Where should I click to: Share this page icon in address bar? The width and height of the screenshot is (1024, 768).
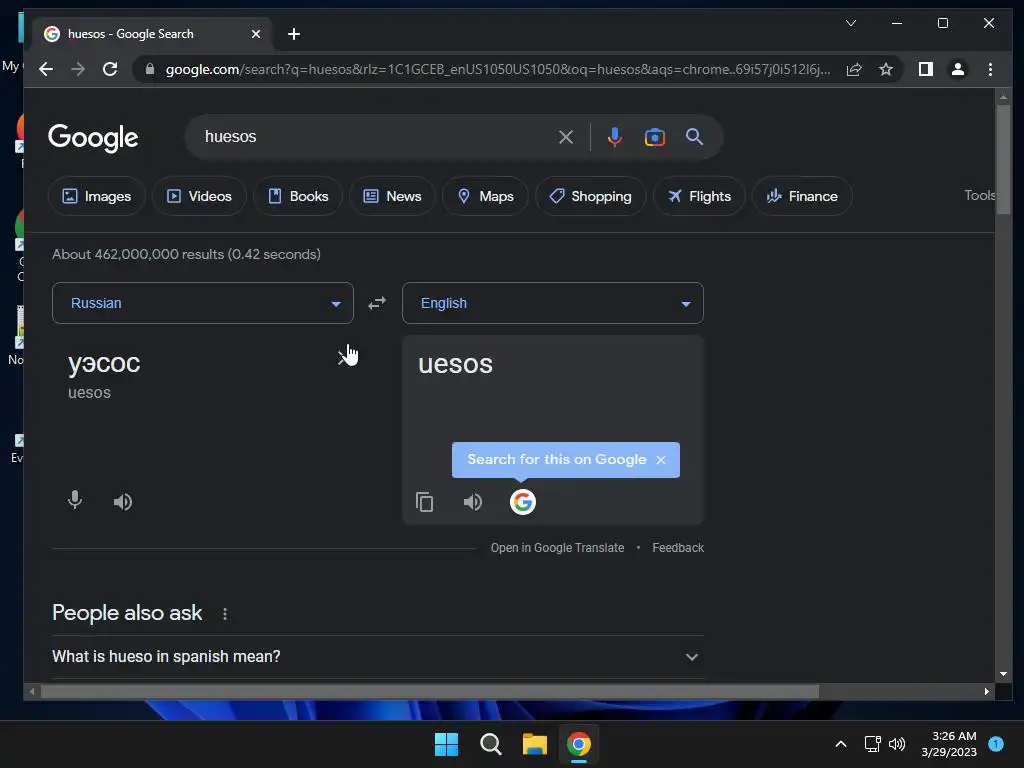click(854, 69)
